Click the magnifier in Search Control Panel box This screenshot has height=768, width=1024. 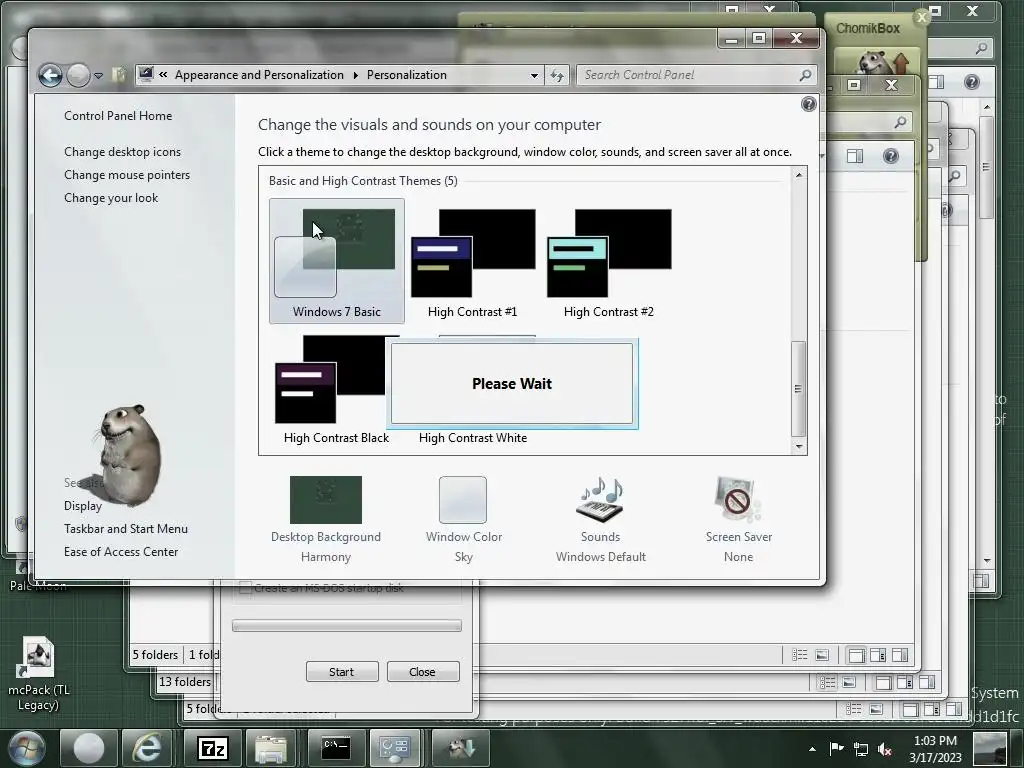806,75
